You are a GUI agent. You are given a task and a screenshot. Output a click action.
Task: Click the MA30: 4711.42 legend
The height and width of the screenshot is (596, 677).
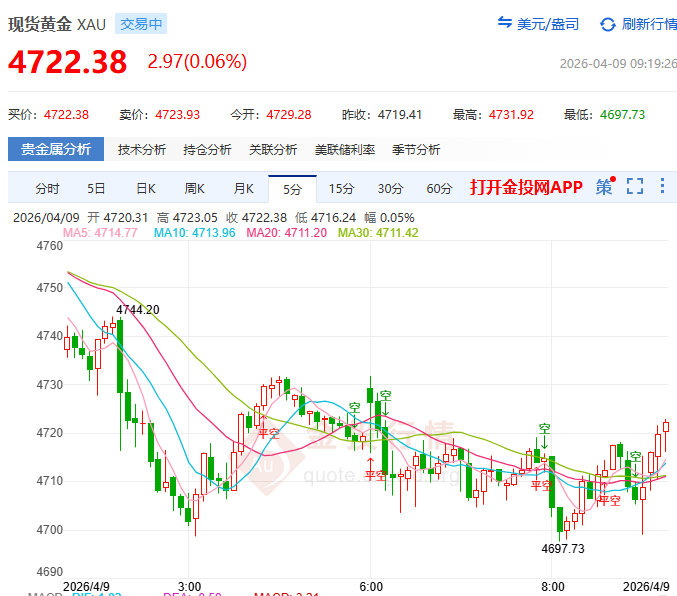pyautogui.click(x=378, y=233)
